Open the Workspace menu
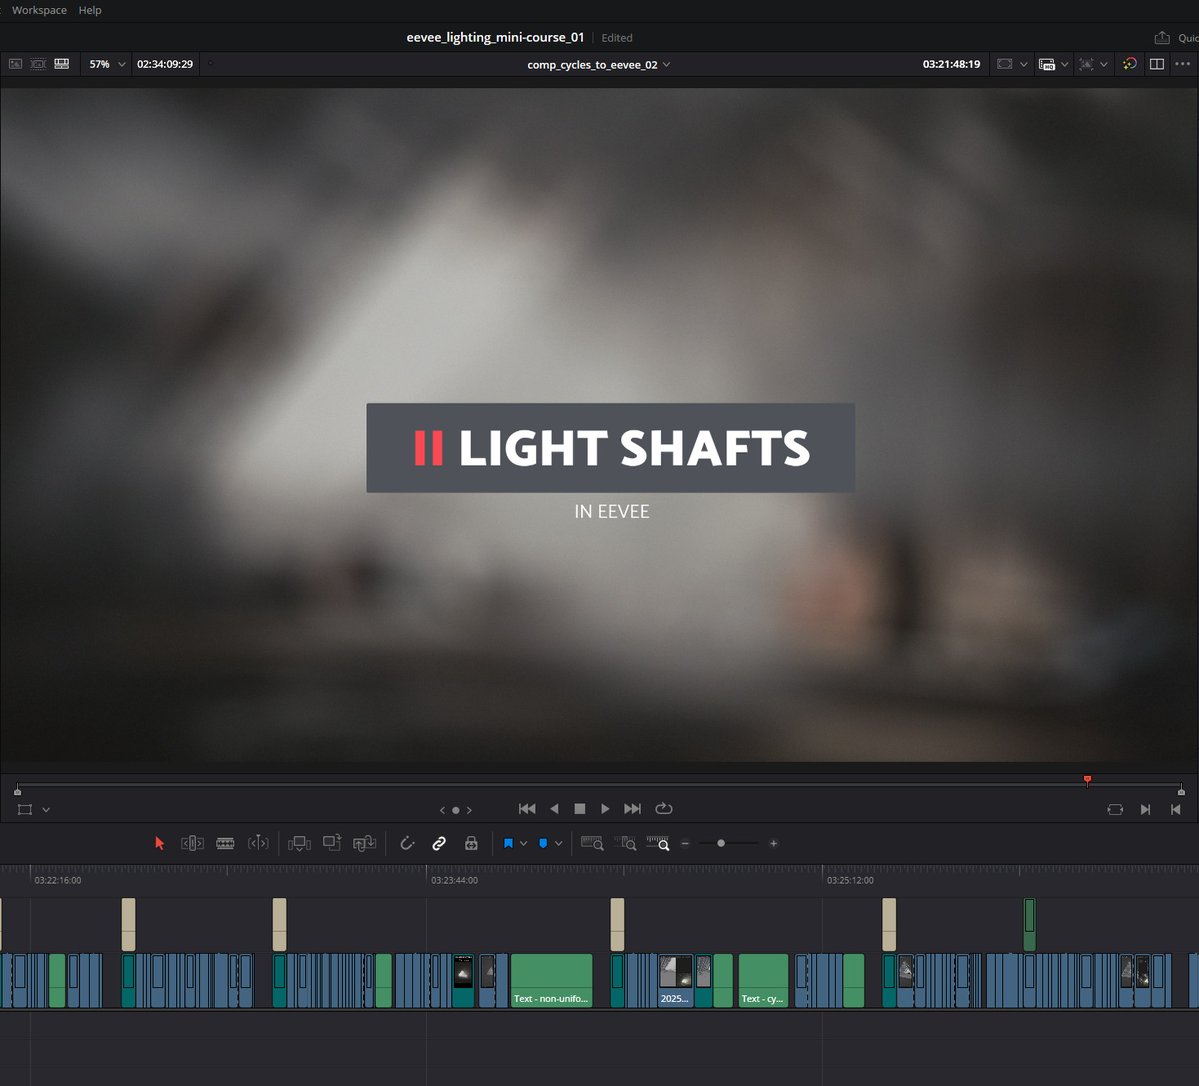1199x1086 pixels. 39,10
